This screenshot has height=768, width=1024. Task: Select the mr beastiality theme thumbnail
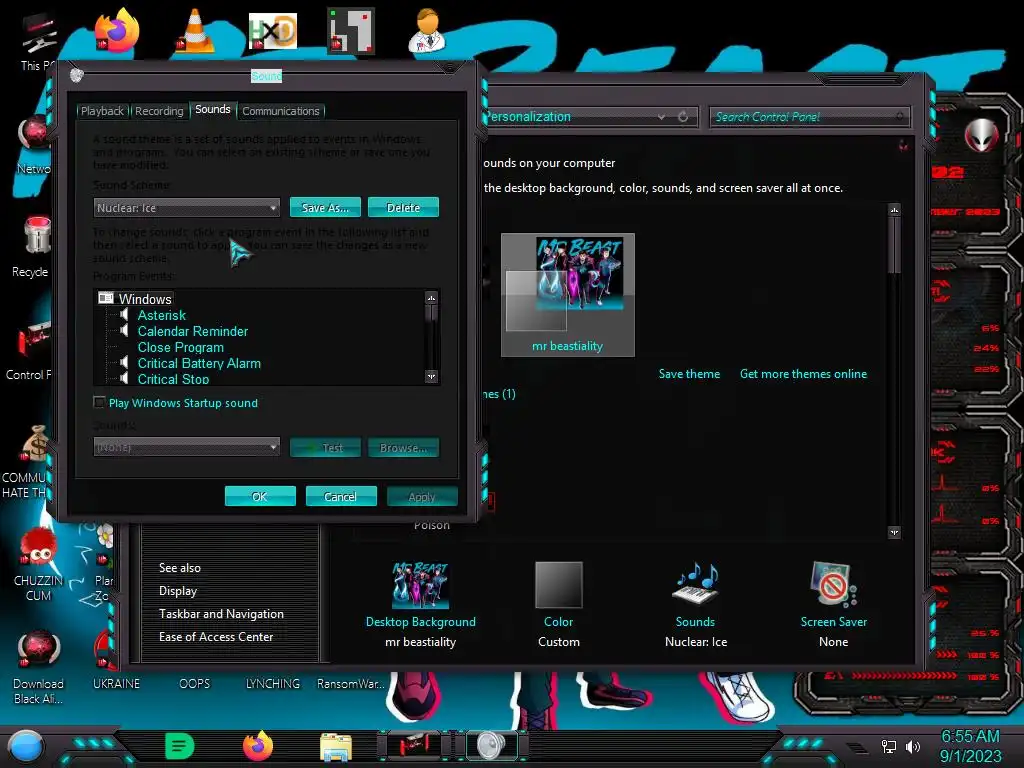[x=568, y=295]
